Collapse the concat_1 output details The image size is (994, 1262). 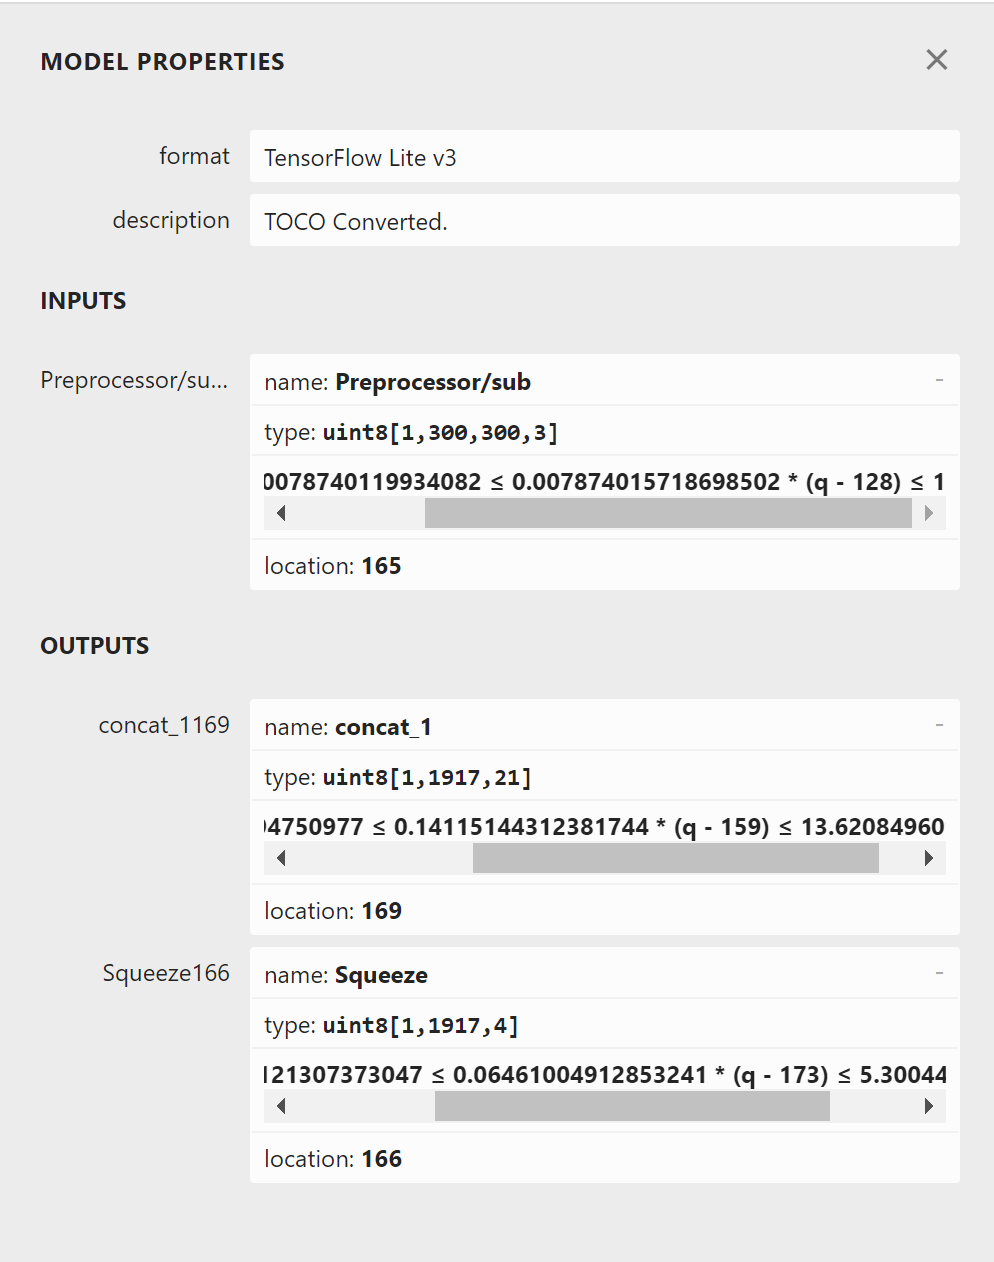click(x=939, y=725)
